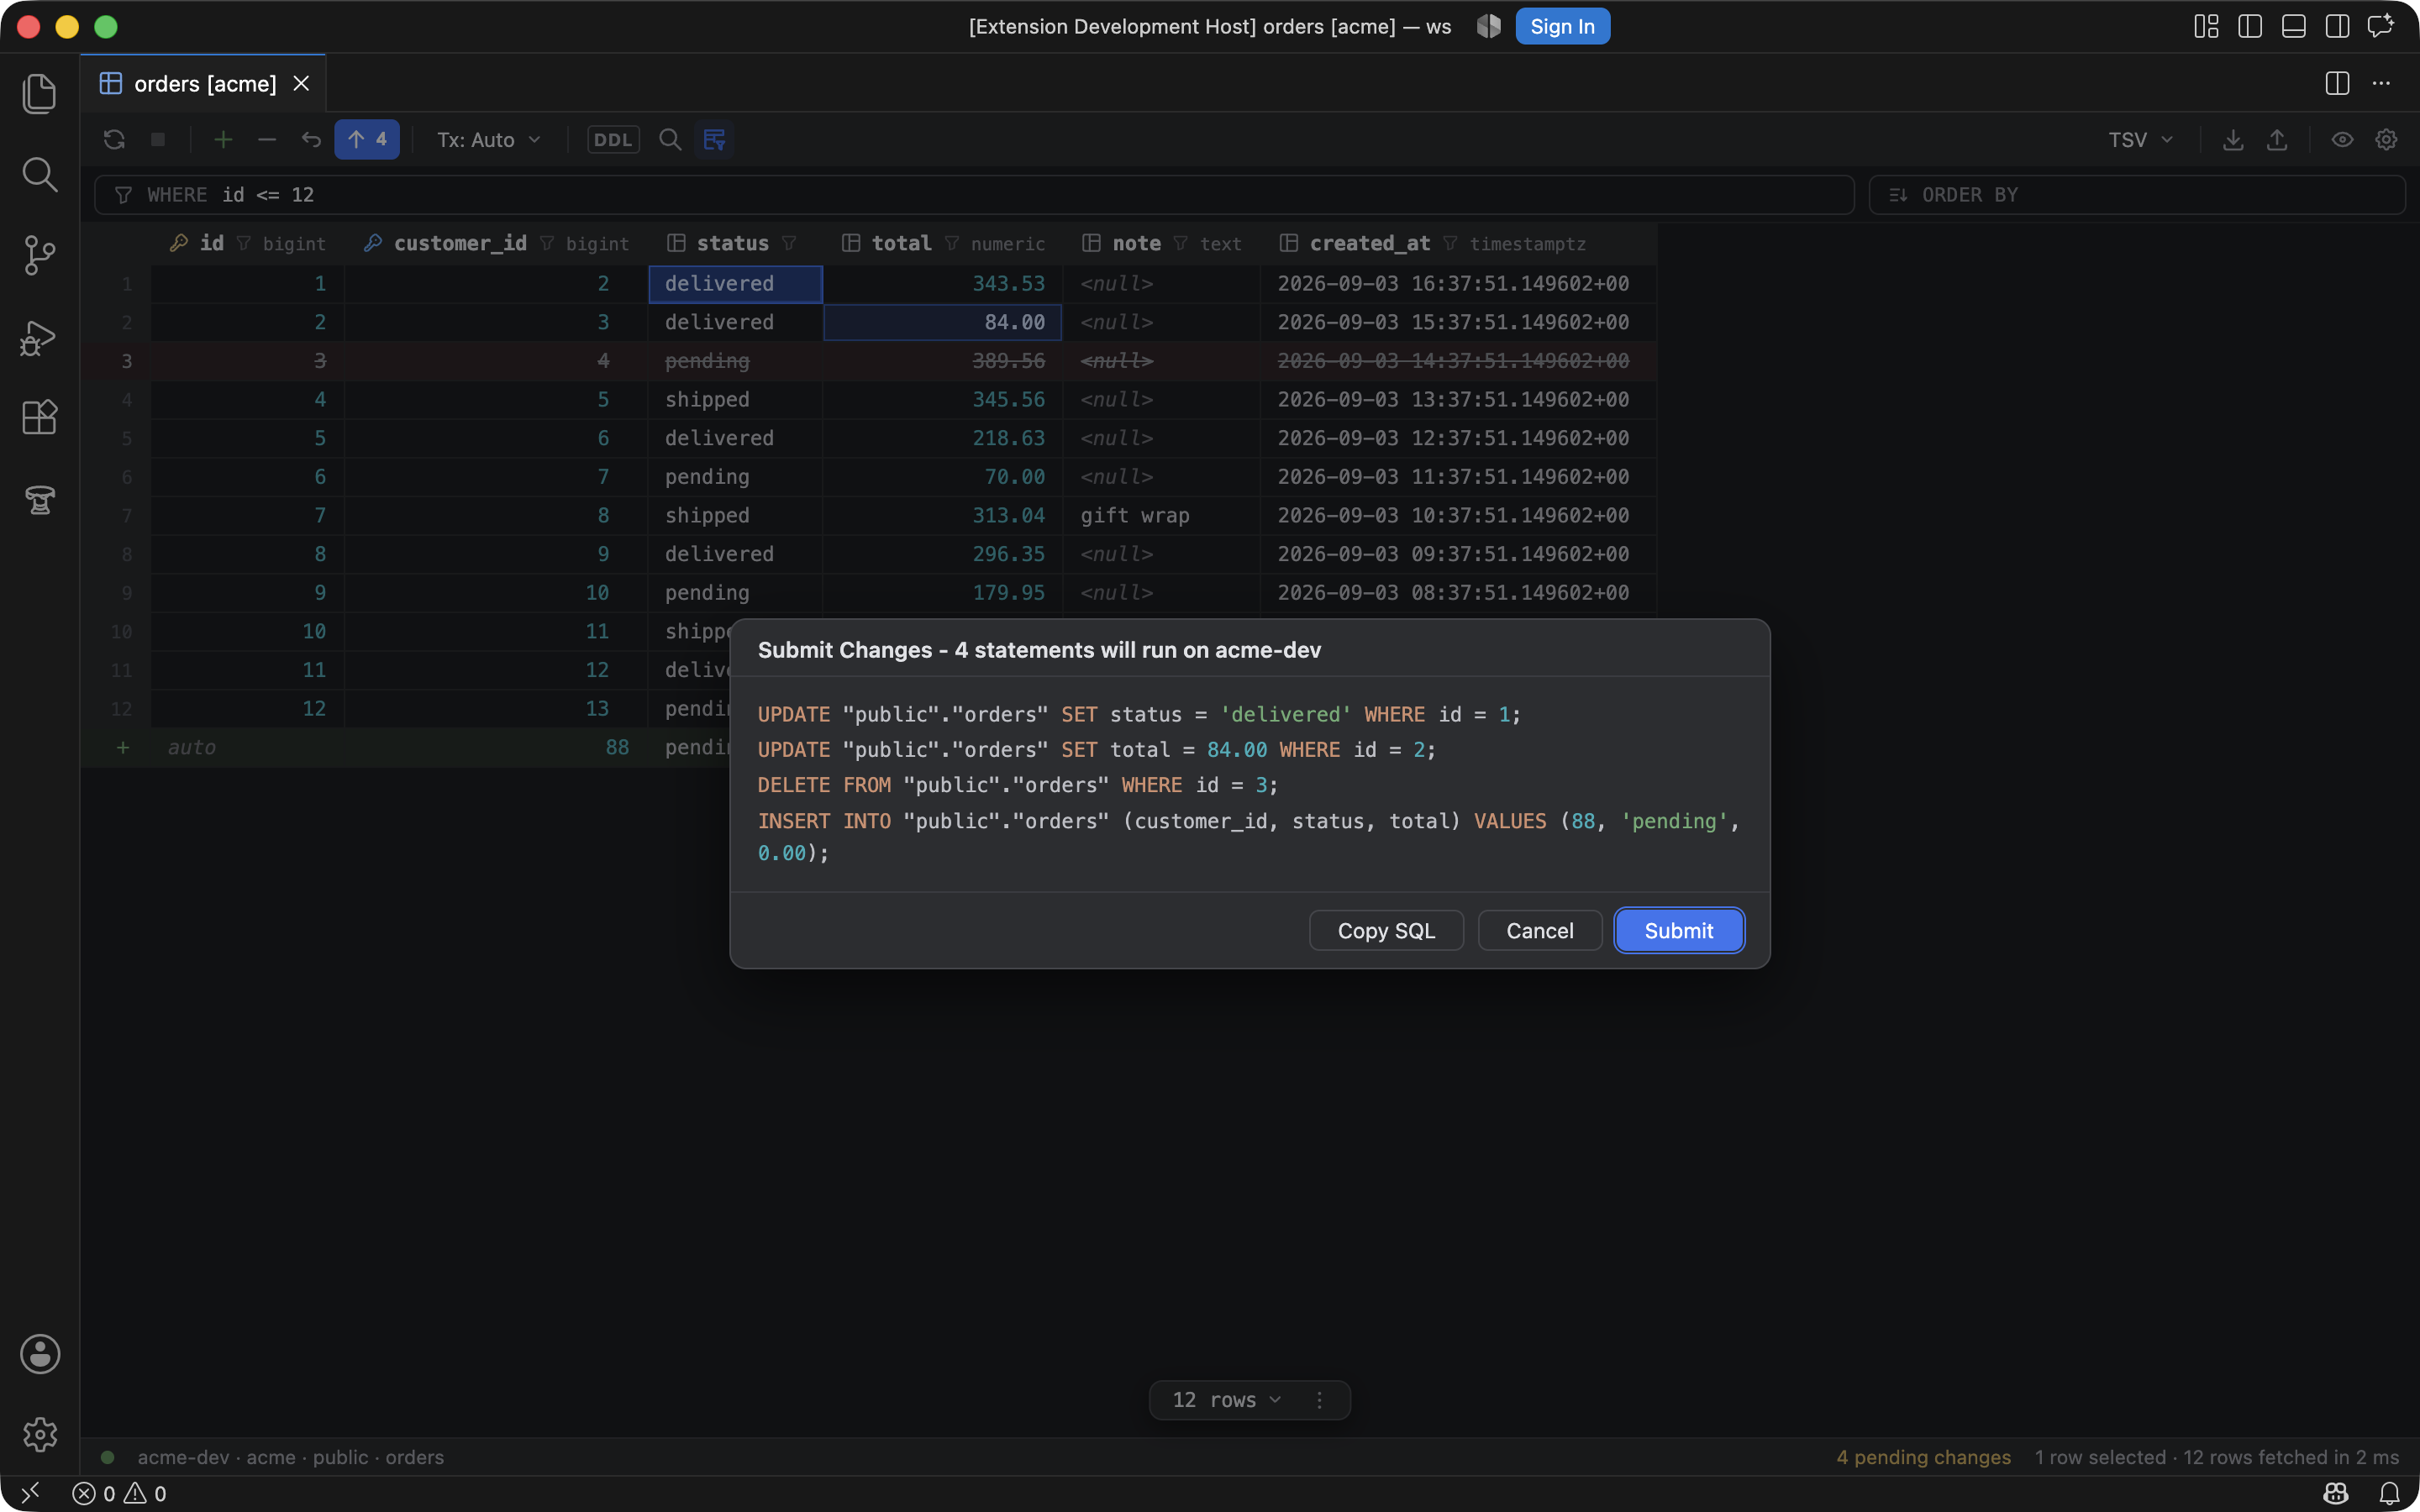Open Source Control view

39,255
